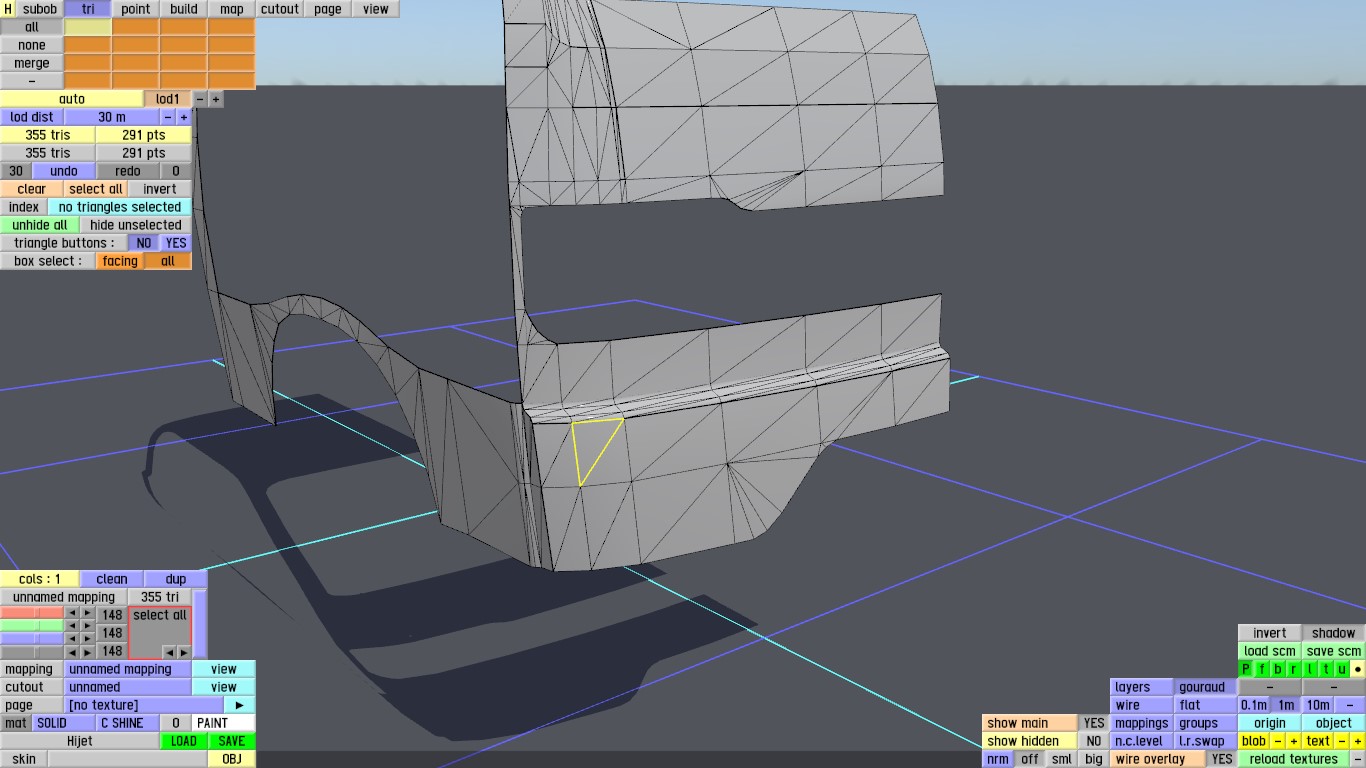Click the black dot view button
The width and height of the screenshot is (1366, 768).
(x=1358, y=669)
